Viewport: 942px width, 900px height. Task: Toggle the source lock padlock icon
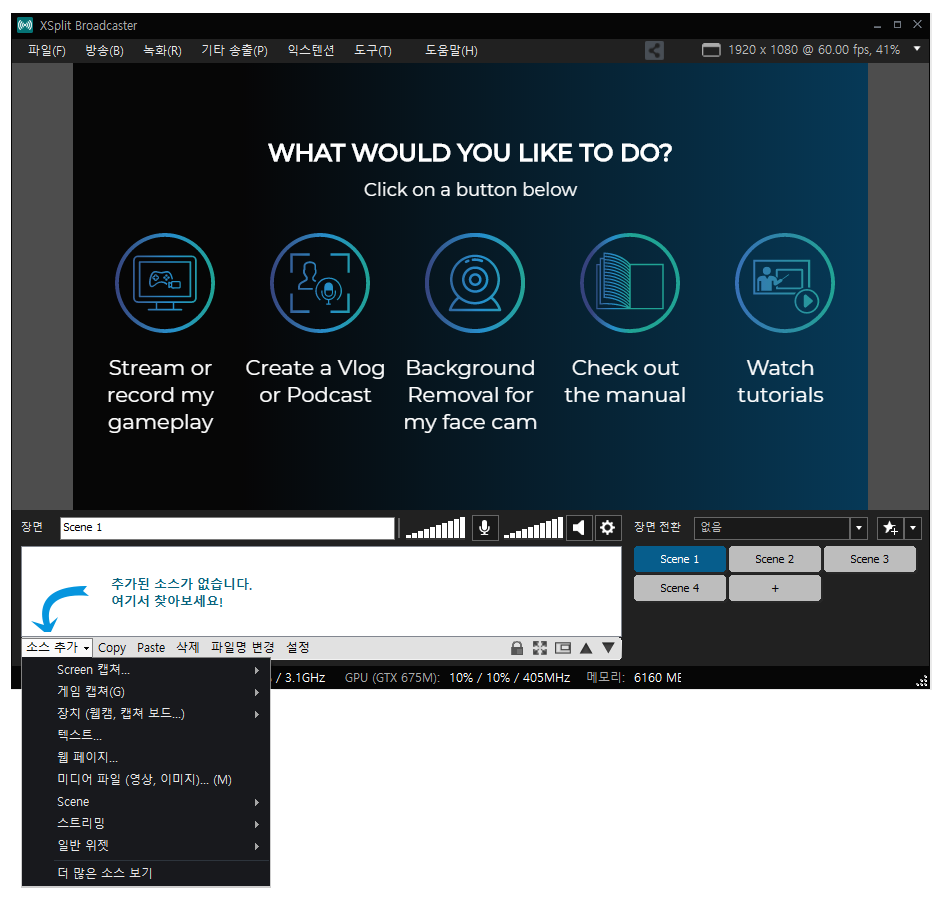517,648
